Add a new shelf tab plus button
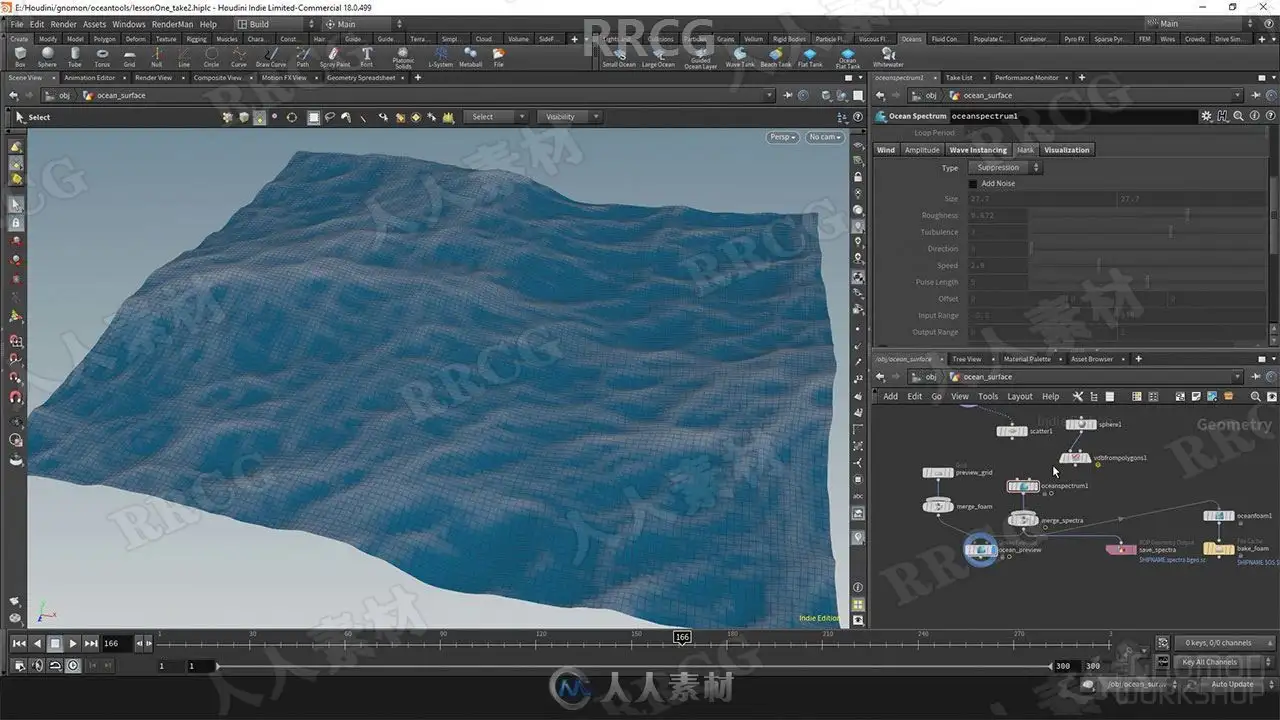 (x=574, y=39)
